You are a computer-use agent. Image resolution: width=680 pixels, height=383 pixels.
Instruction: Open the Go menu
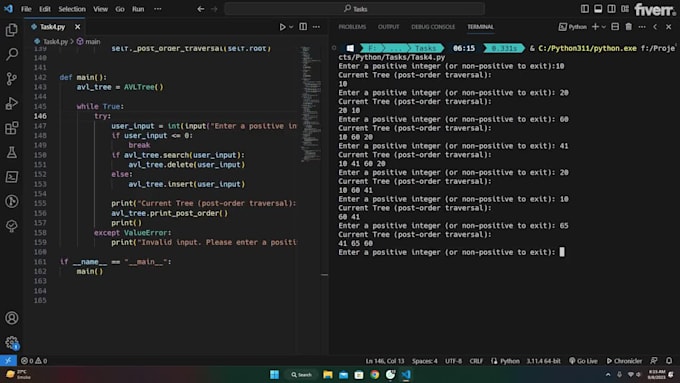click(120, 9)
